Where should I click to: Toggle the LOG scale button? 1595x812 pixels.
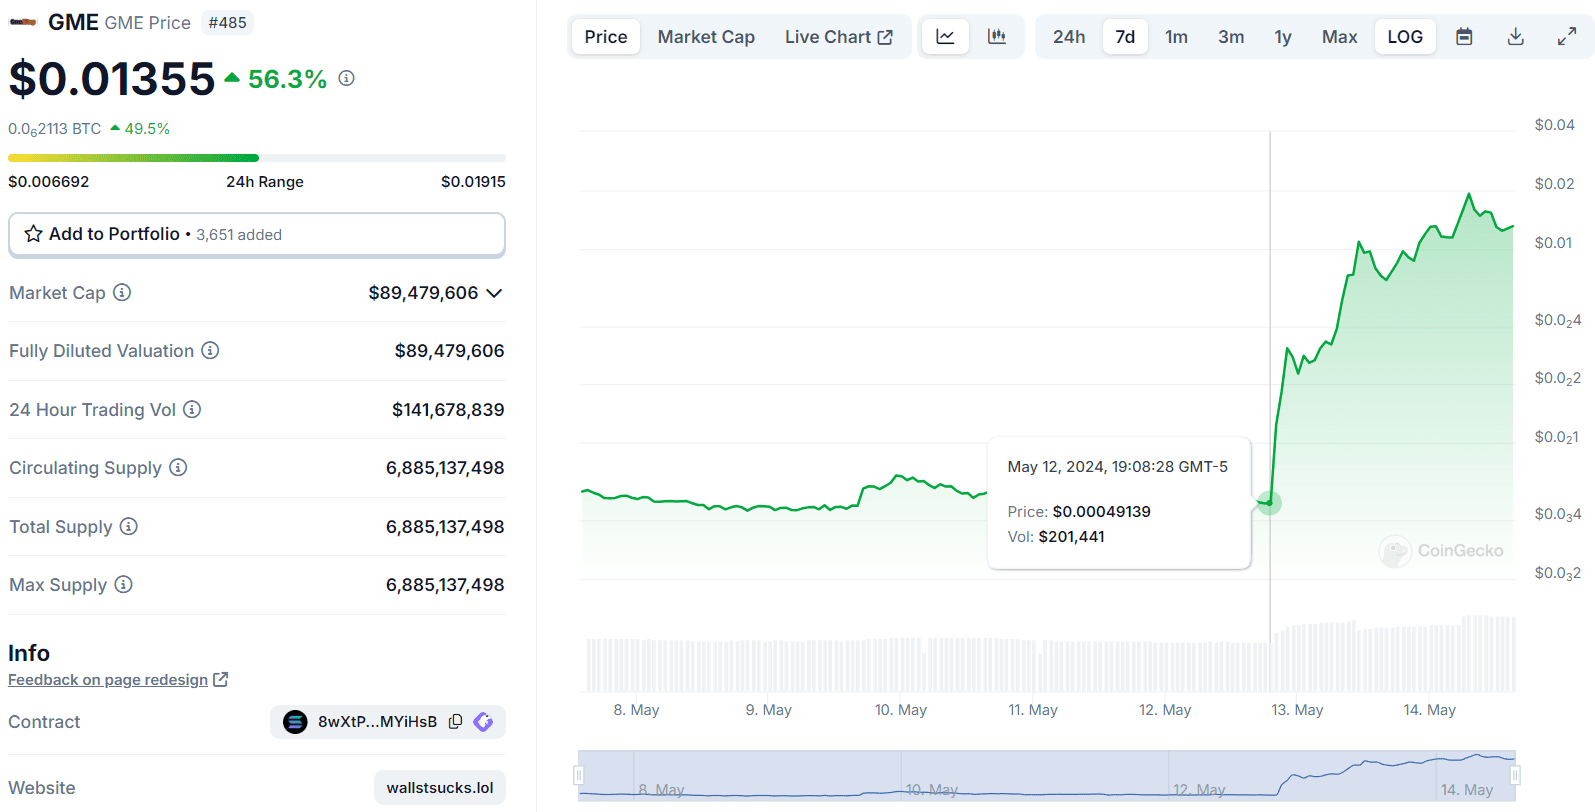pos(1405,37)
